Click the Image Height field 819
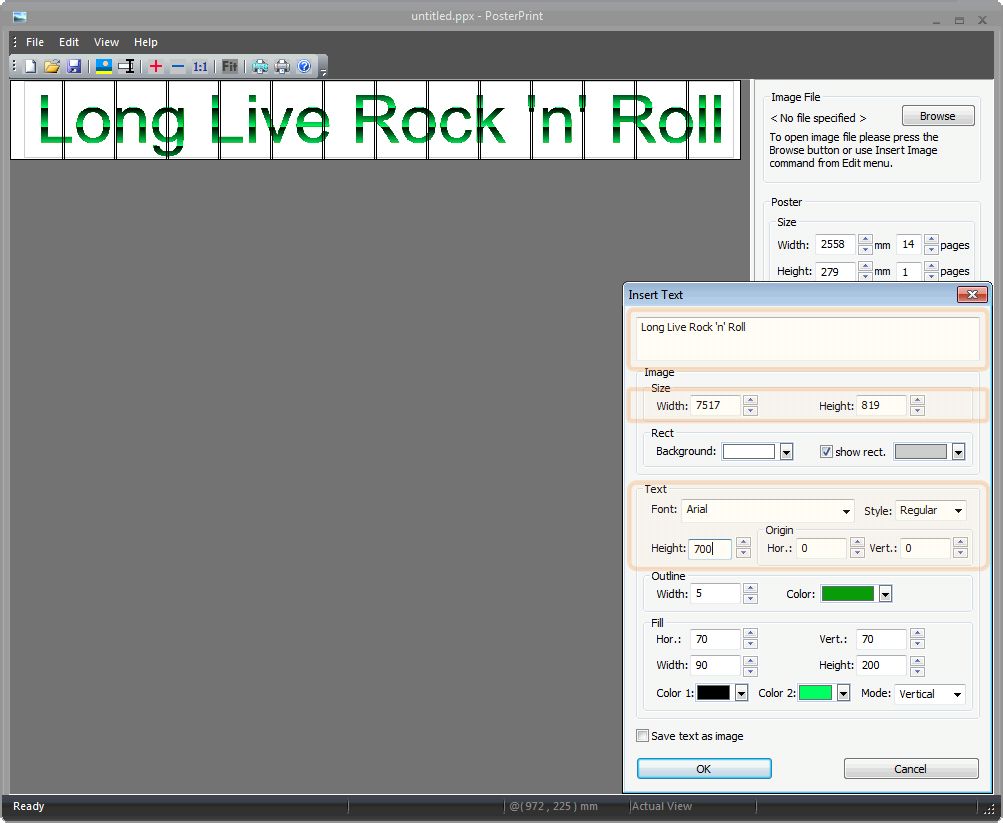The image size is (1003, 823). pos(881,405)
